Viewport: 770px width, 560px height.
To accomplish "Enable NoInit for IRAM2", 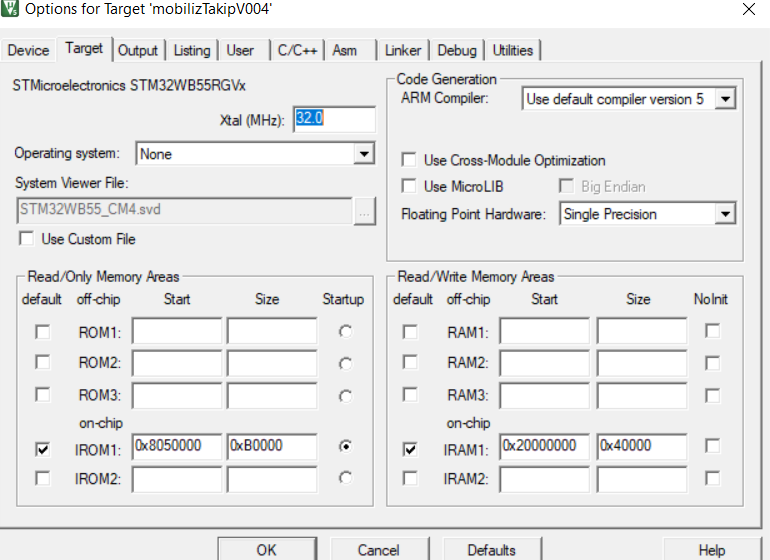I will point(713,478).
